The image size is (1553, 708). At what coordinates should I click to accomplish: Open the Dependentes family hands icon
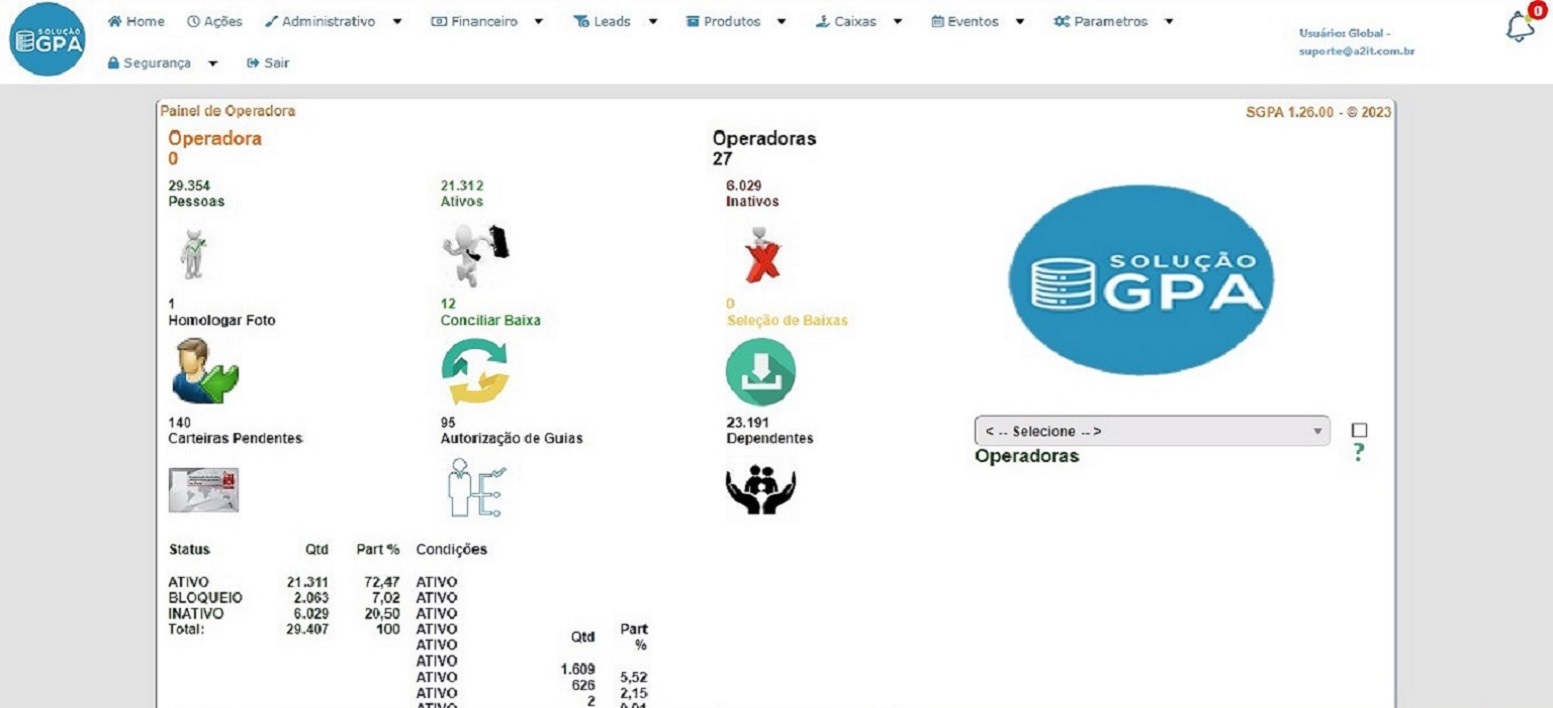[x=760, y=490]
